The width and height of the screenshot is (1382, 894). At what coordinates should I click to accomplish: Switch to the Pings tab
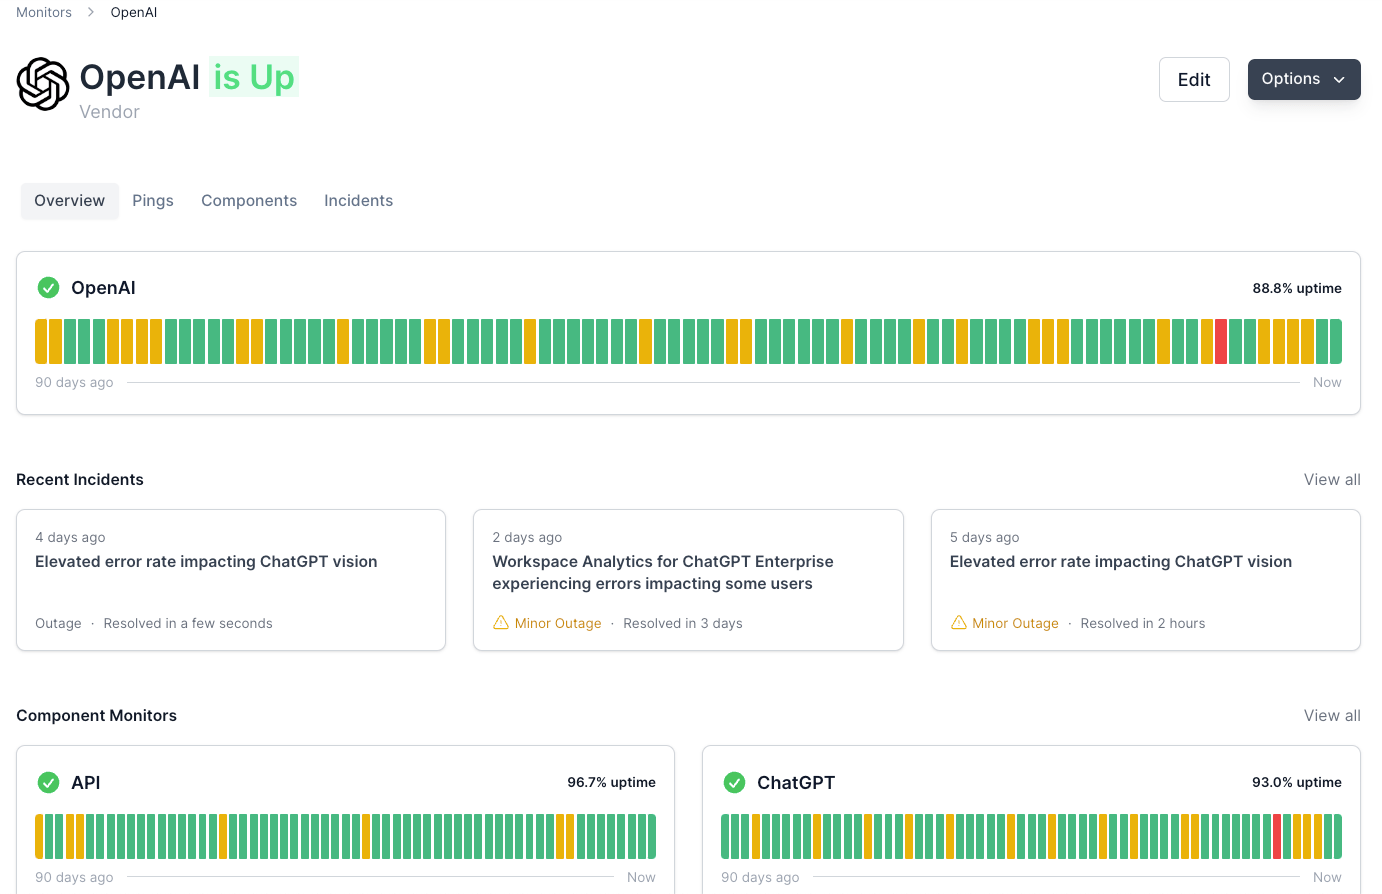[153, 201]
